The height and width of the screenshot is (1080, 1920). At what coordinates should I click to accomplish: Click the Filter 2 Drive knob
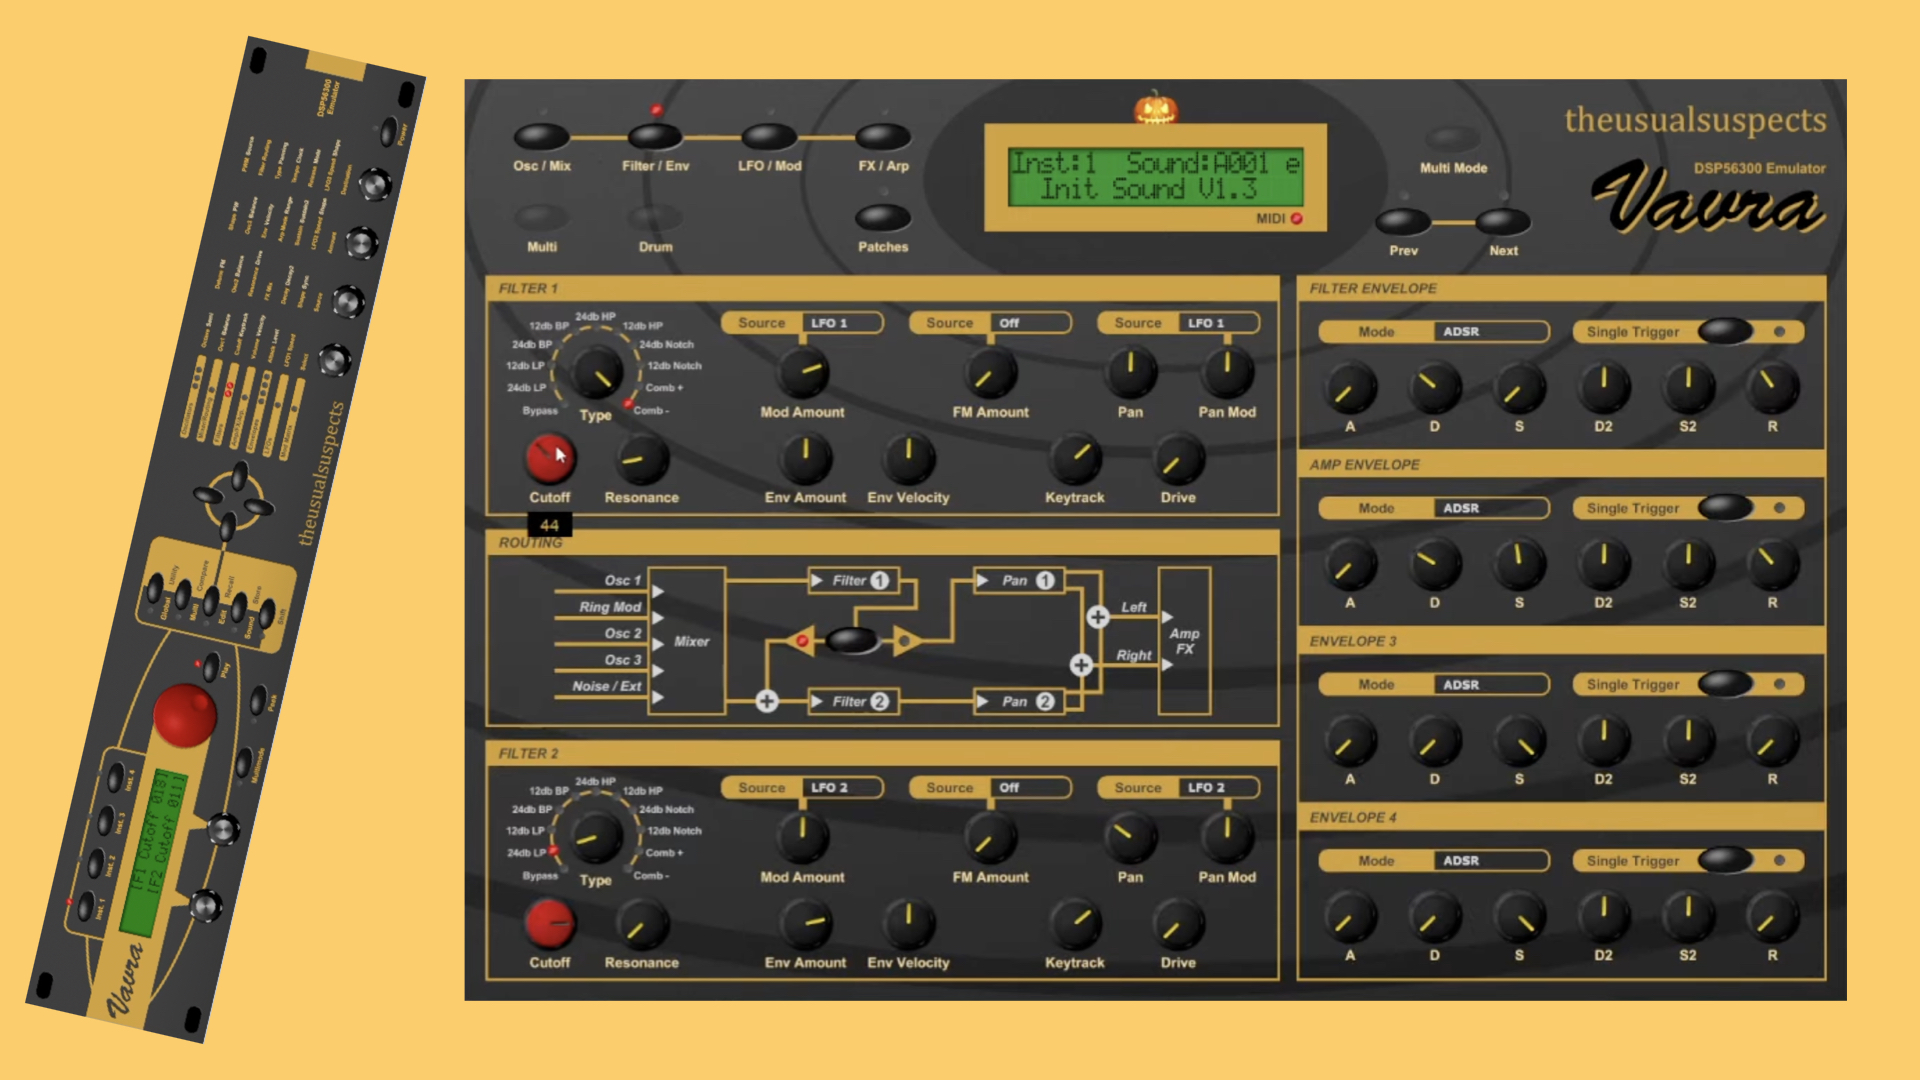[x=1178, y=924]
